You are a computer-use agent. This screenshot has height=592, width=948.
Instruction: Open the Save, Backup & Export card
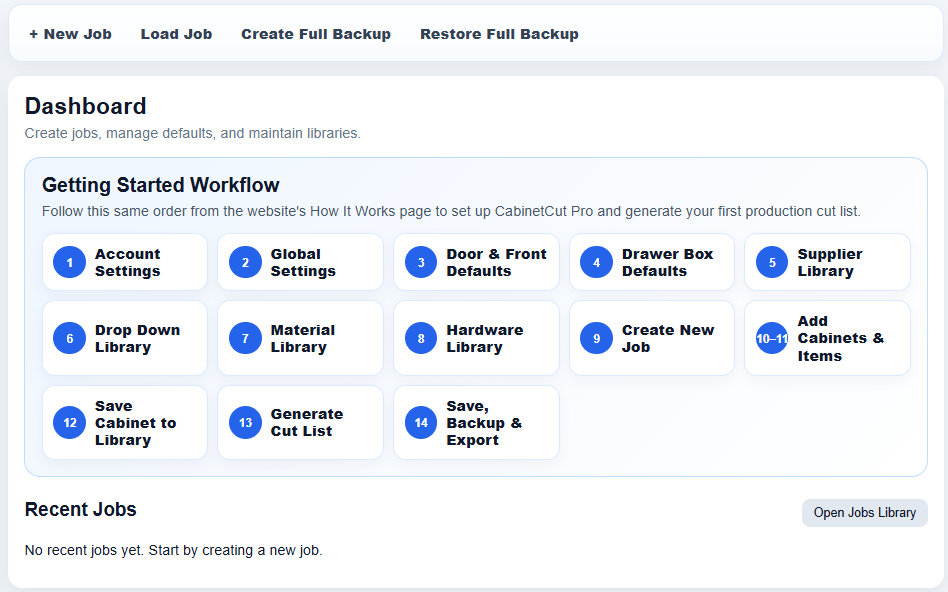pos(476,423)
